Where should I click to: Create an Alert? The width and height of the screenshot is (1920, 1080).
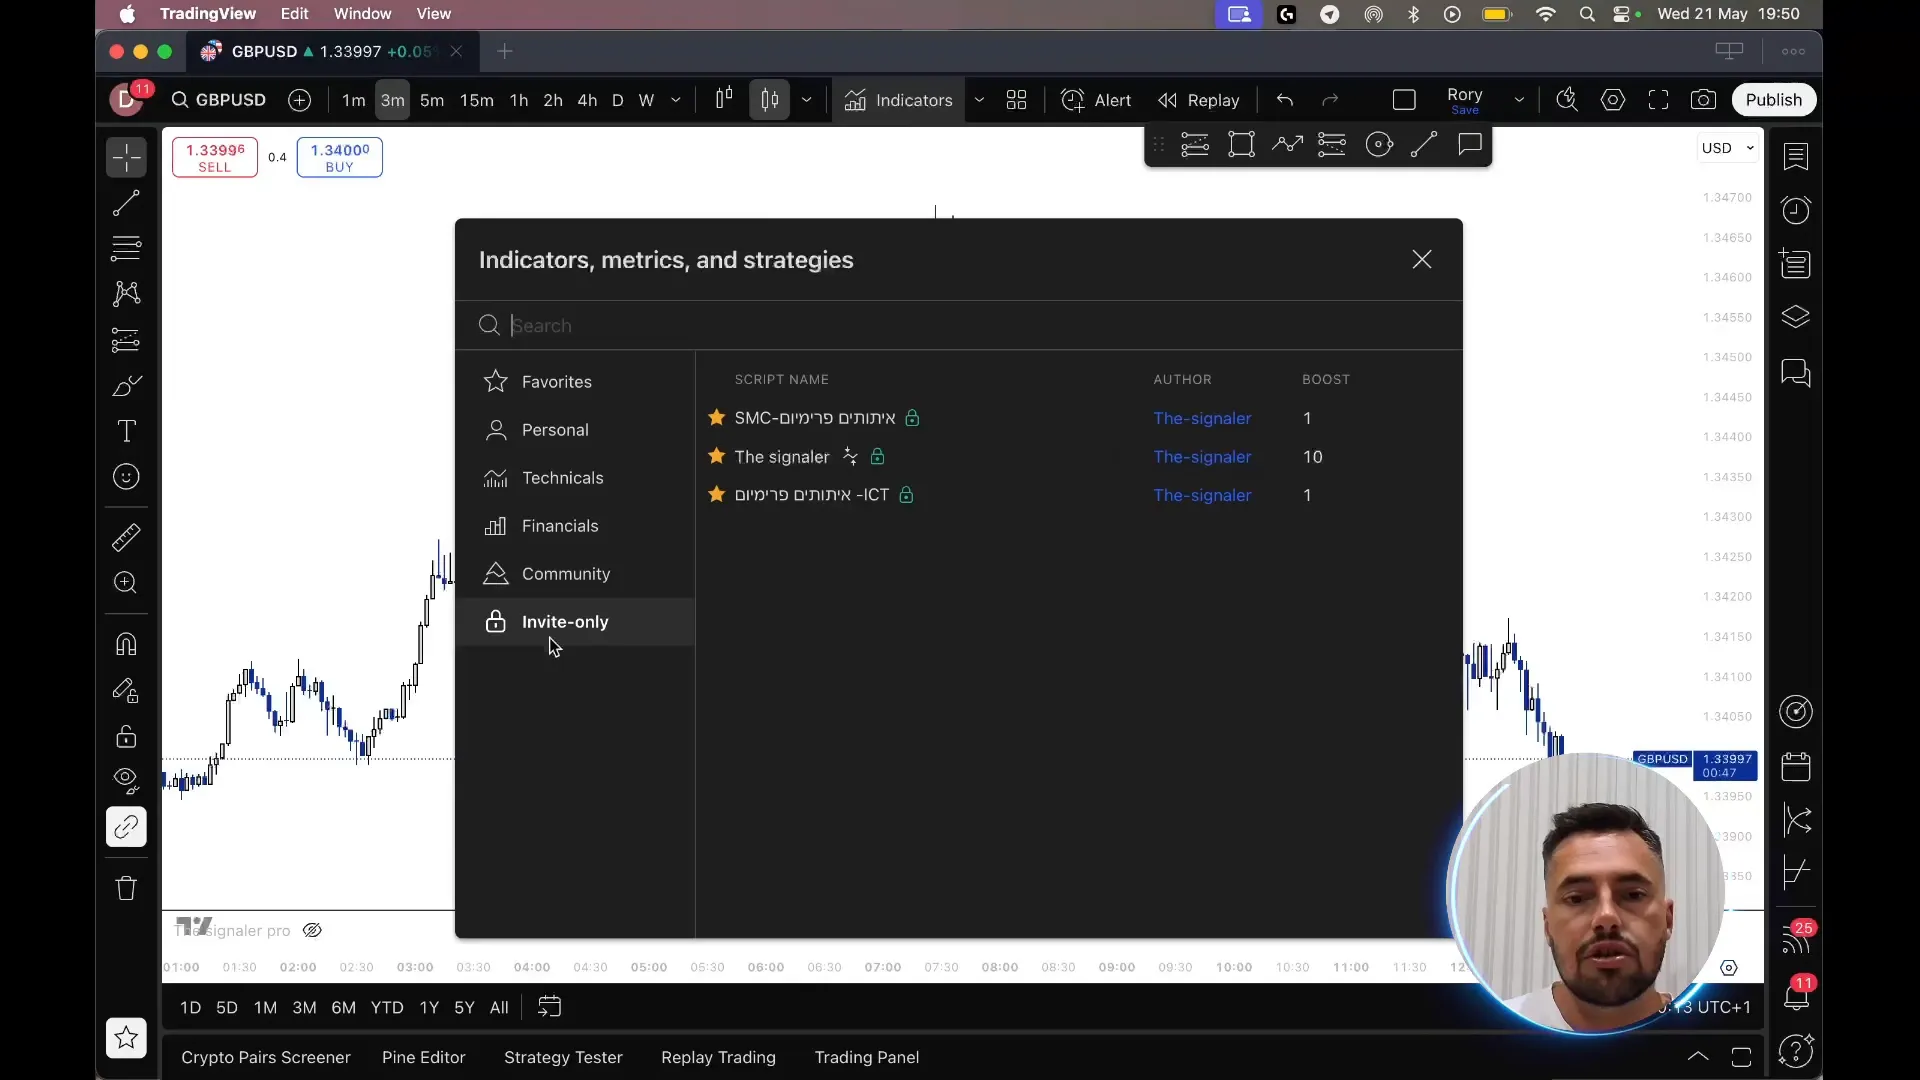pyautogui.click(x=1096, y=100)
